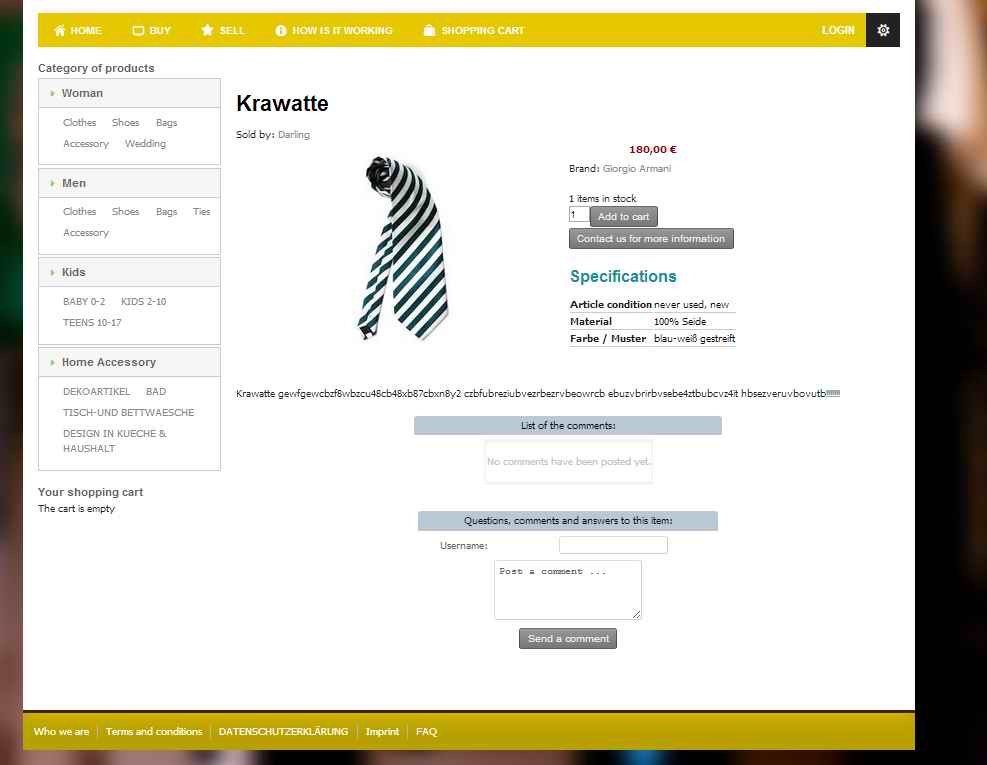Image resolution: width=987 pixels, height=765 pixels.
Task: Click the Send a comment button
Action: point(568,638)
